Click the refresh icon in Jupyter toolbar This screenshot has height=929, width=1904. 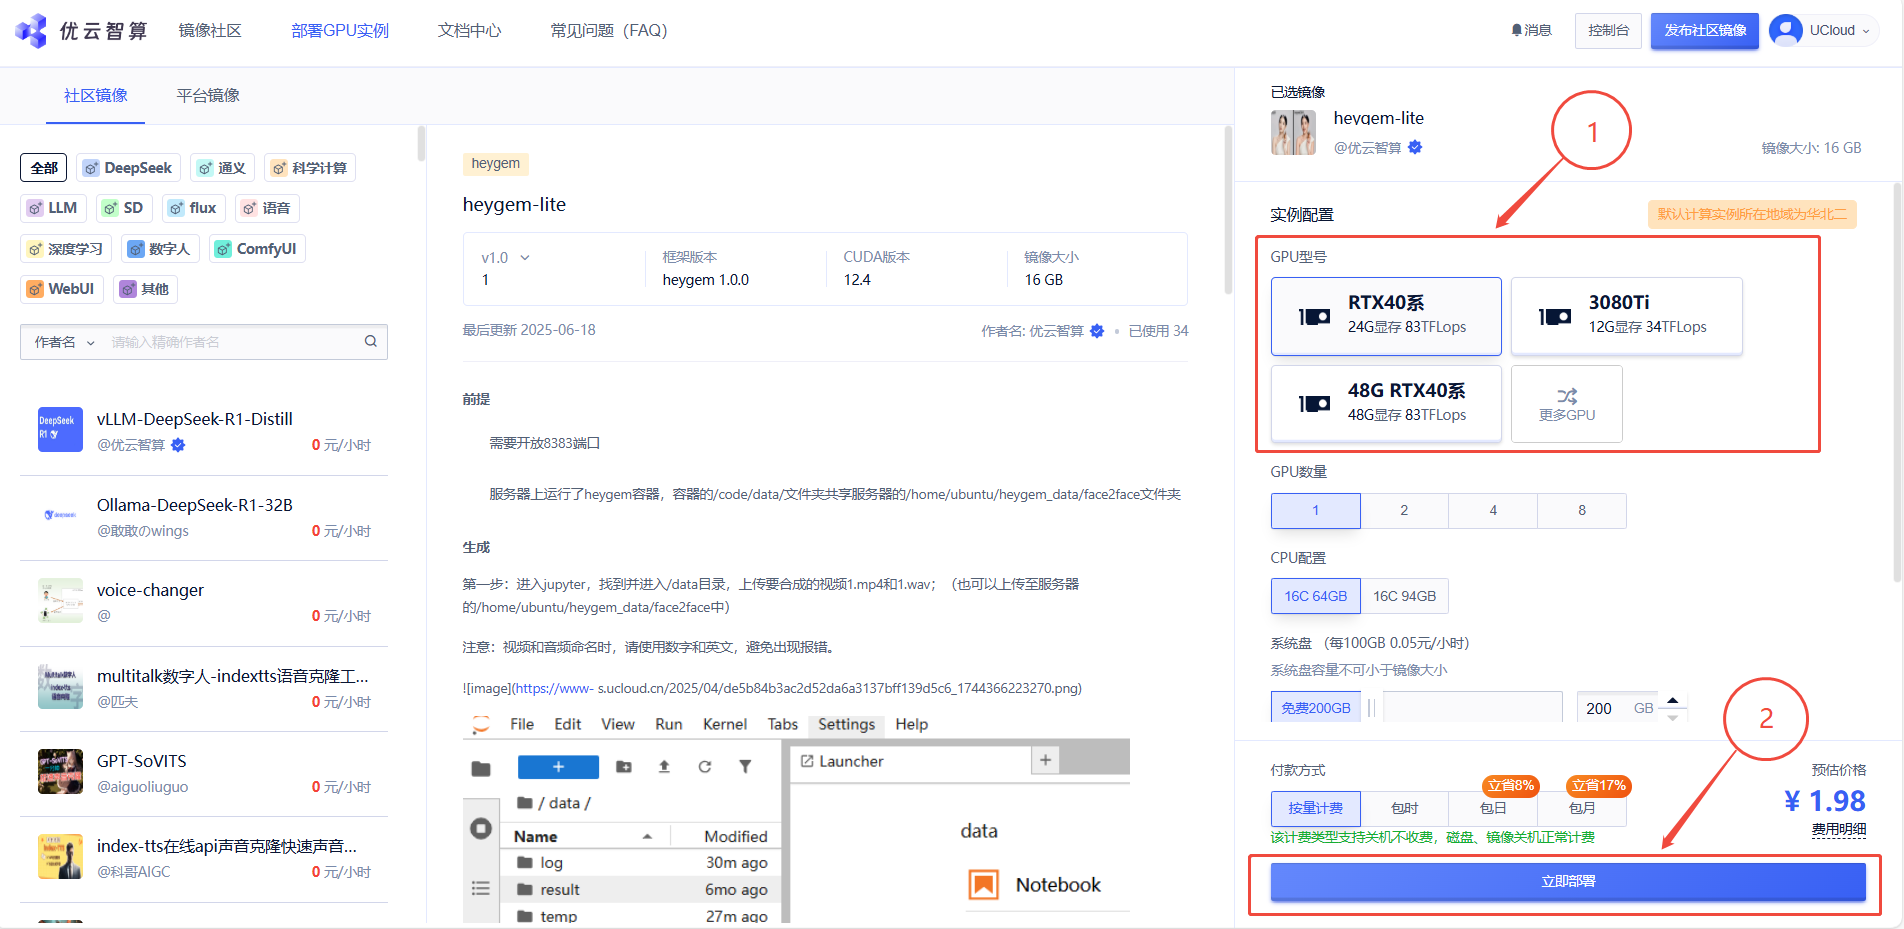tap(705, 767)
